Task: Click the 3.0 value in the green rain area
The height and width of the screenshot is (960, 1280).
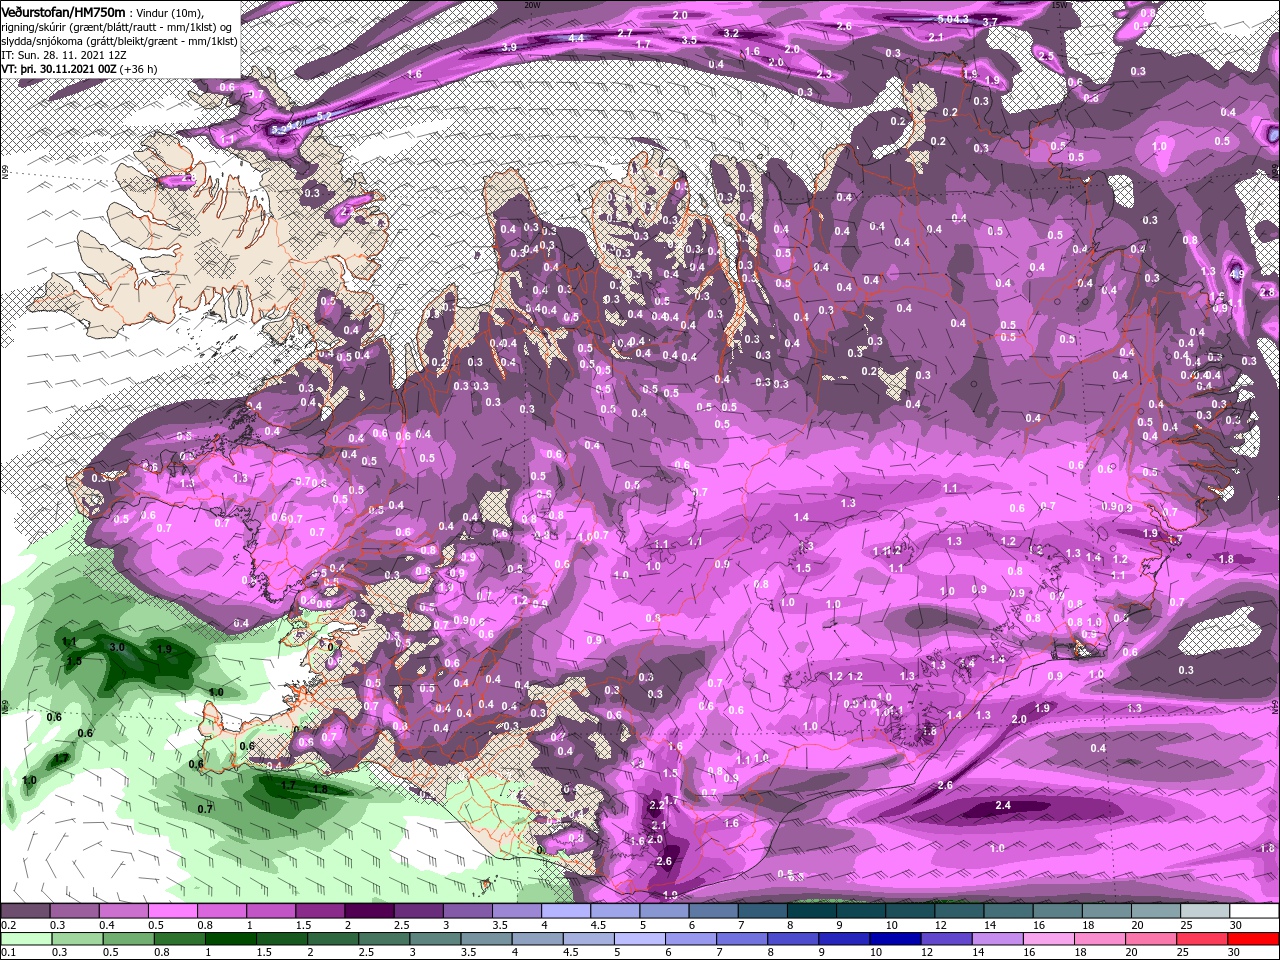Action: [117, 647]
